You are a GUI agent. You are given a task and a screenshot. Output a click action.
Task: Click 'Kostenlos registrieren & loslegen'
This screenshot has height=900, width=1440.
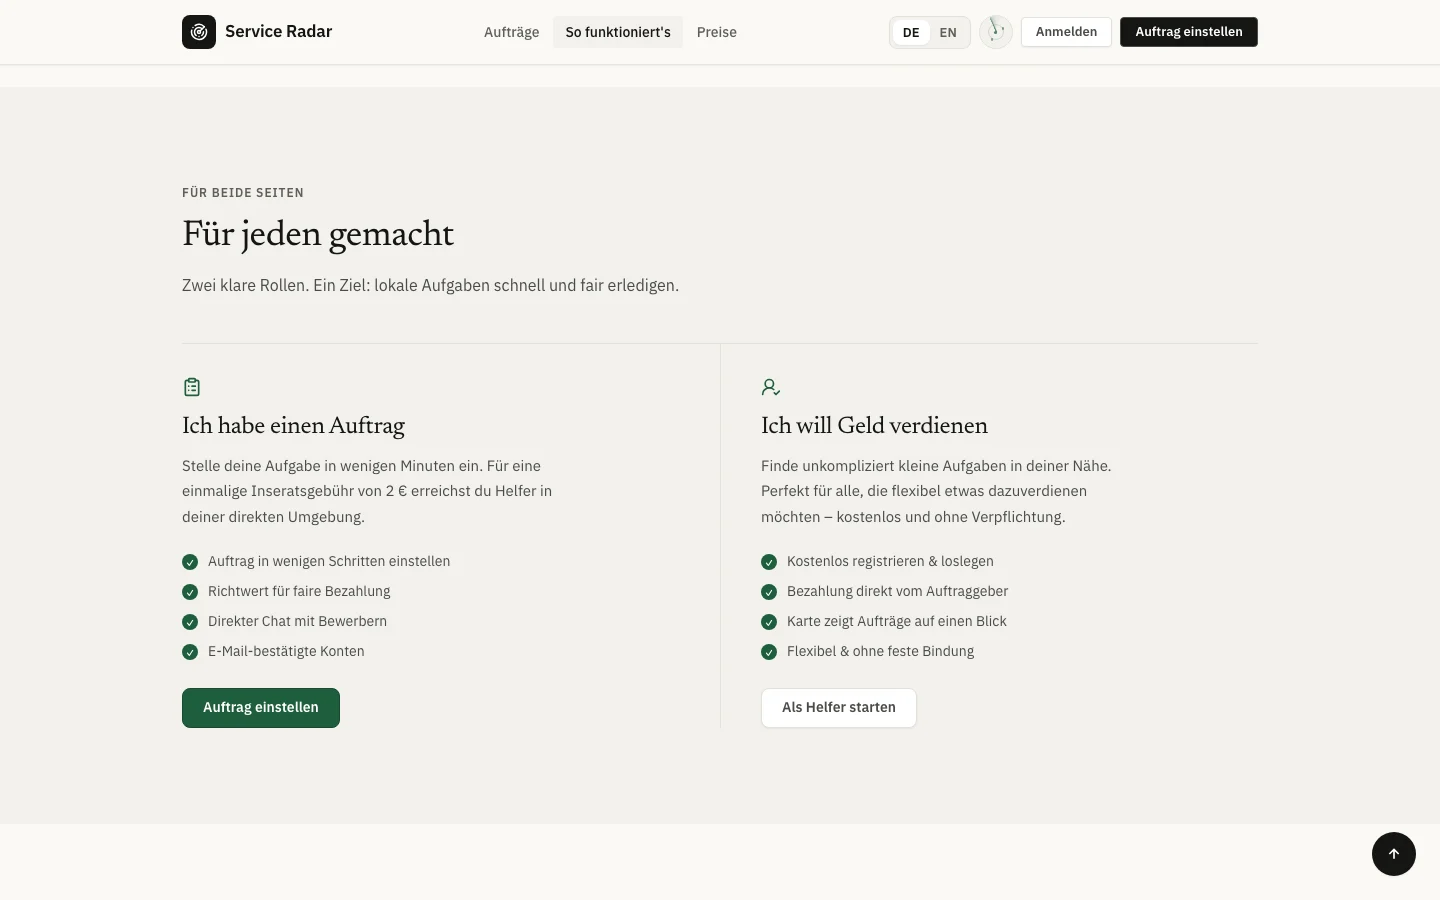[890, 562]
